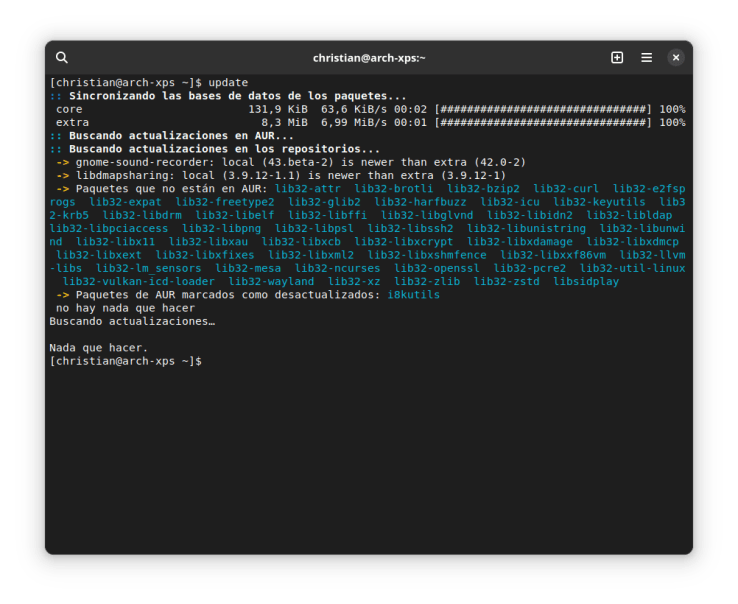The image size is (738, 604).
Task: Click package name lib32-vulkan-icd-loader
Action: [138, 282]
